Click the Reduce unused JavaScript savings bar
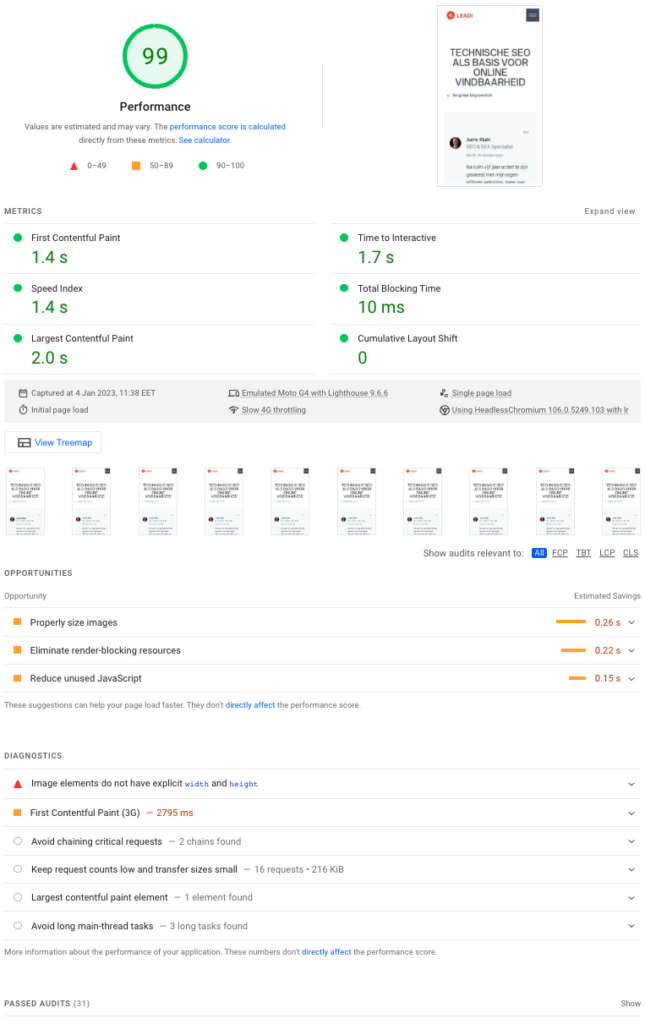Image resolution: width=645 pixels, height=1024 pixels. 577,678
